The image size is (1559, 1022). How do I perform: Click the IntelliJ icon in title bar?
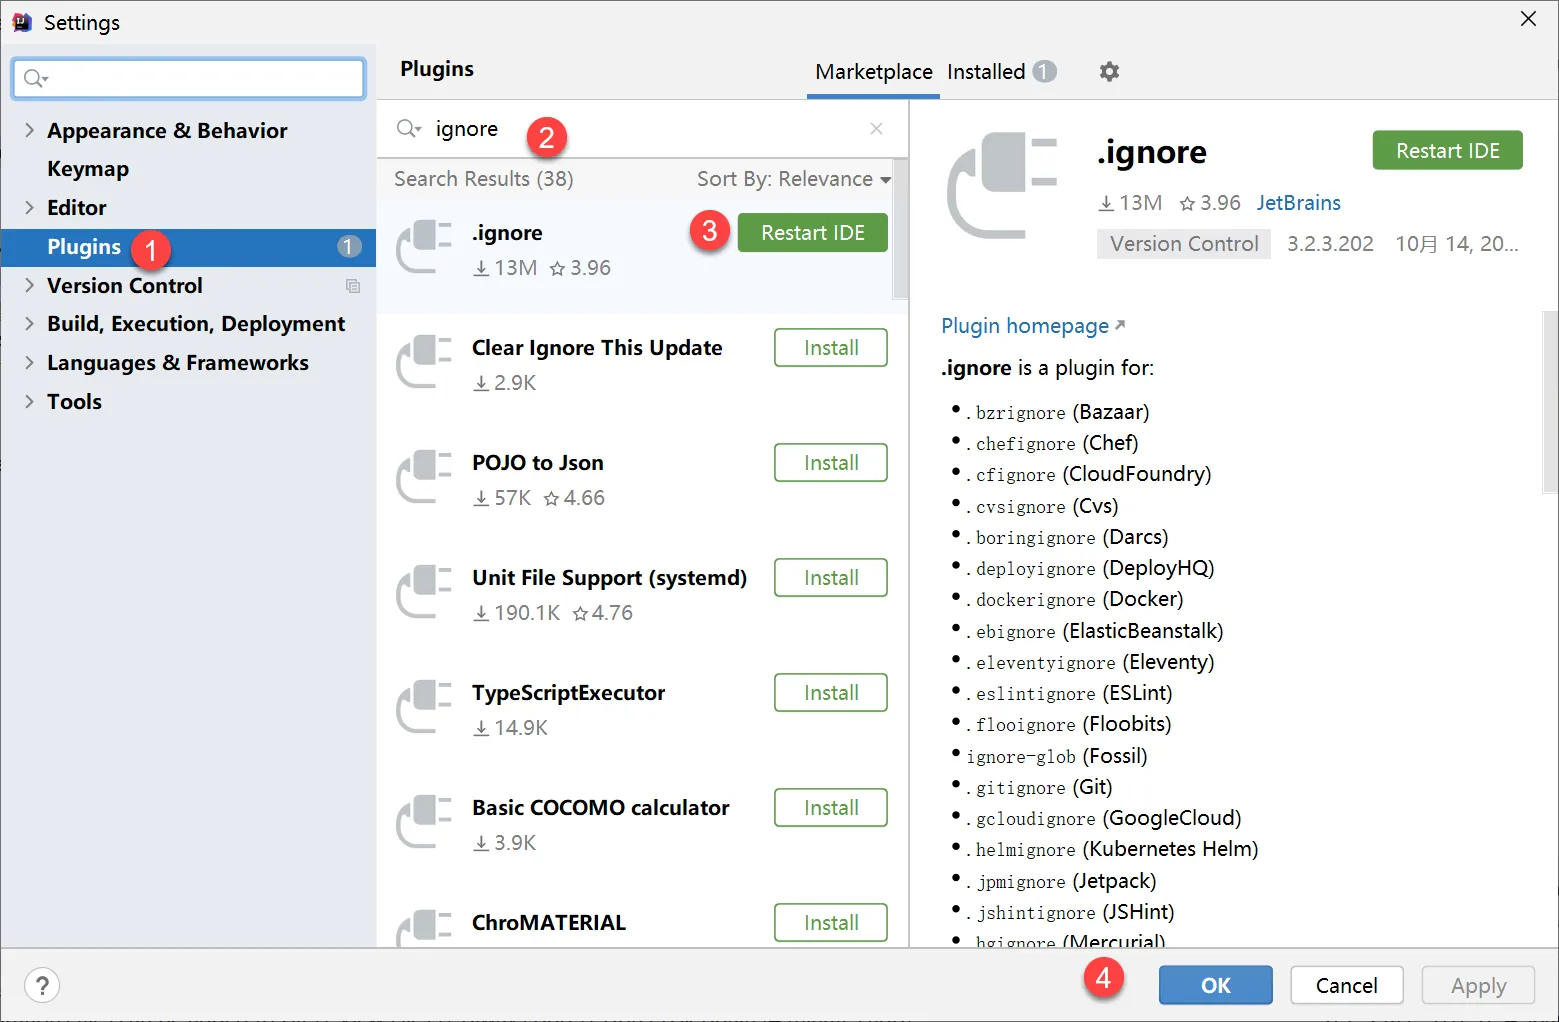21,22
